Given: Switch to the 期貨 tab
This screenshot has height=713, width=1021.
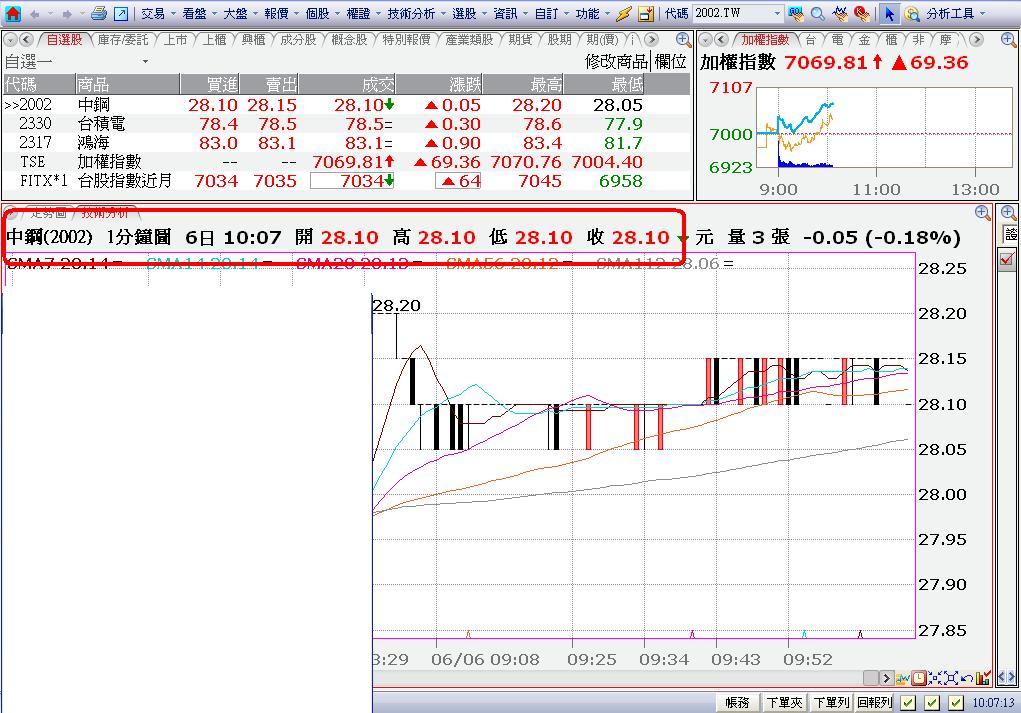Looking at the screenshot, I should pyautogui.click(x=520, y=40).
